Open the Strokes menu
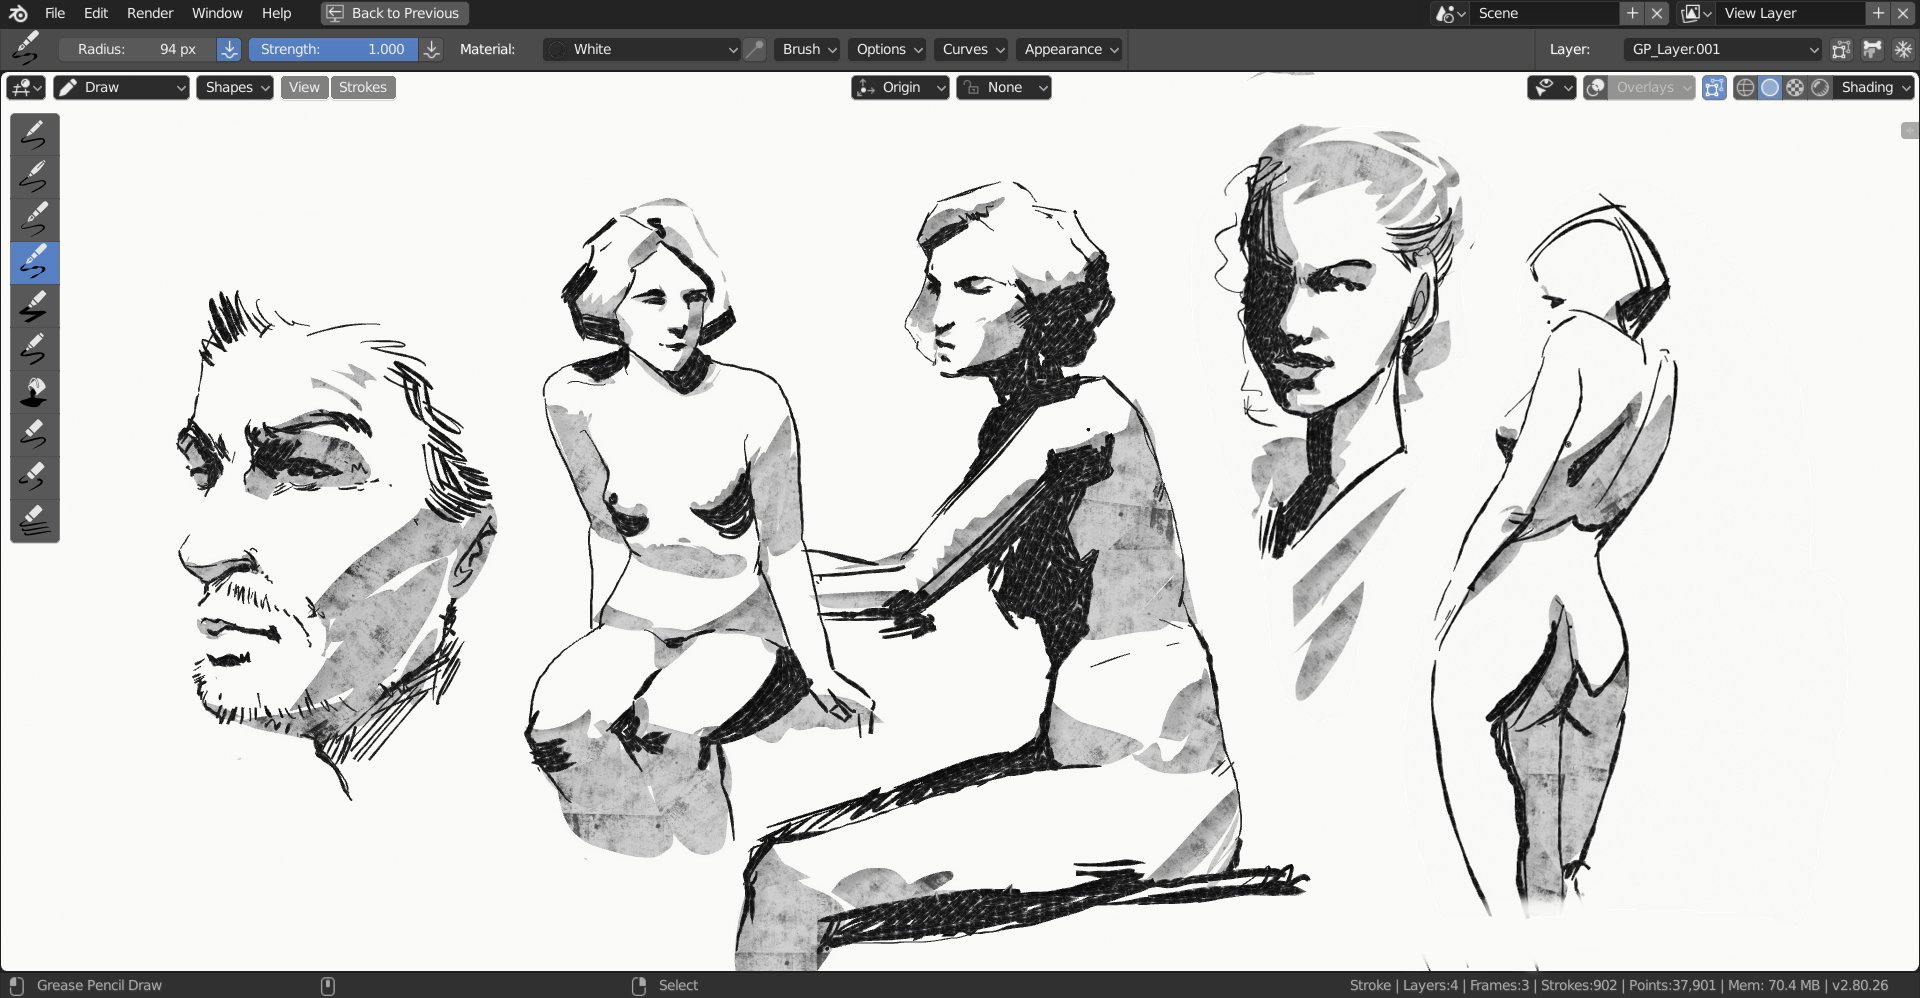The width and height of the screenshot is (1920, 998). coord(363,87)
